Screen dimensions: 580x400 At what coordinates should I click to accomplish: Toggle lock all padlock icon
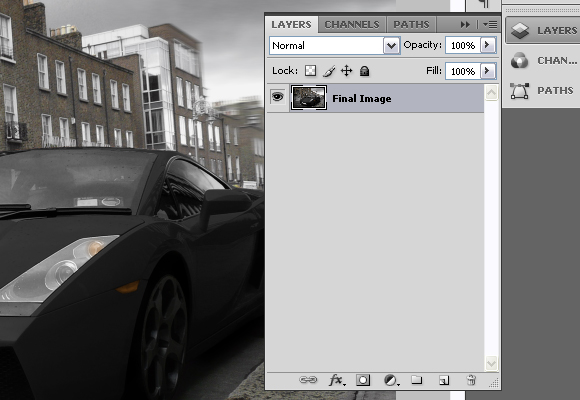364,71
